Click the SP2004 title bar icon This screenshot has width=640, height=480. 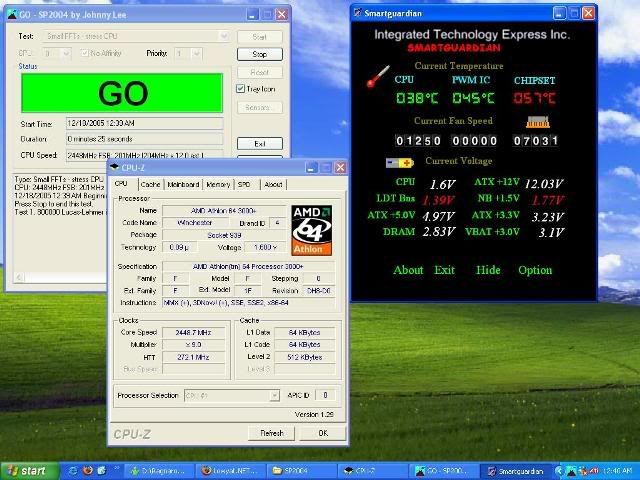[x=12, y=15]
